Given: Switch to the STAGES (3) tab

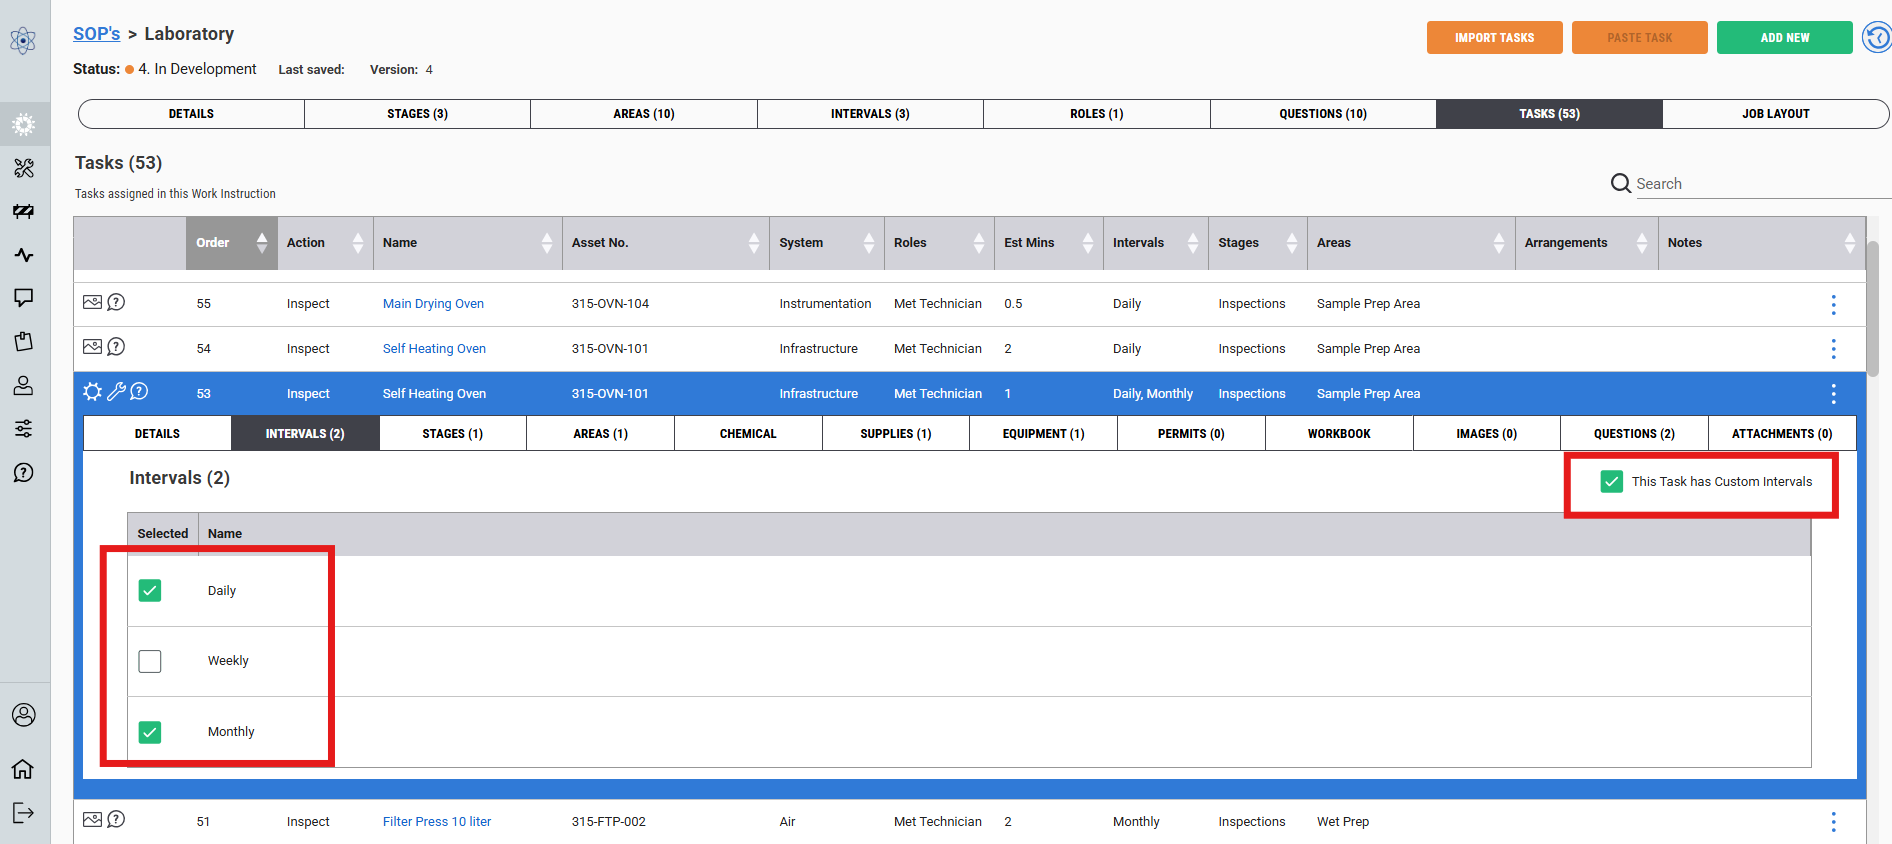Looking at the screenshot, I should pyautogui.click(x=417, y=114).
